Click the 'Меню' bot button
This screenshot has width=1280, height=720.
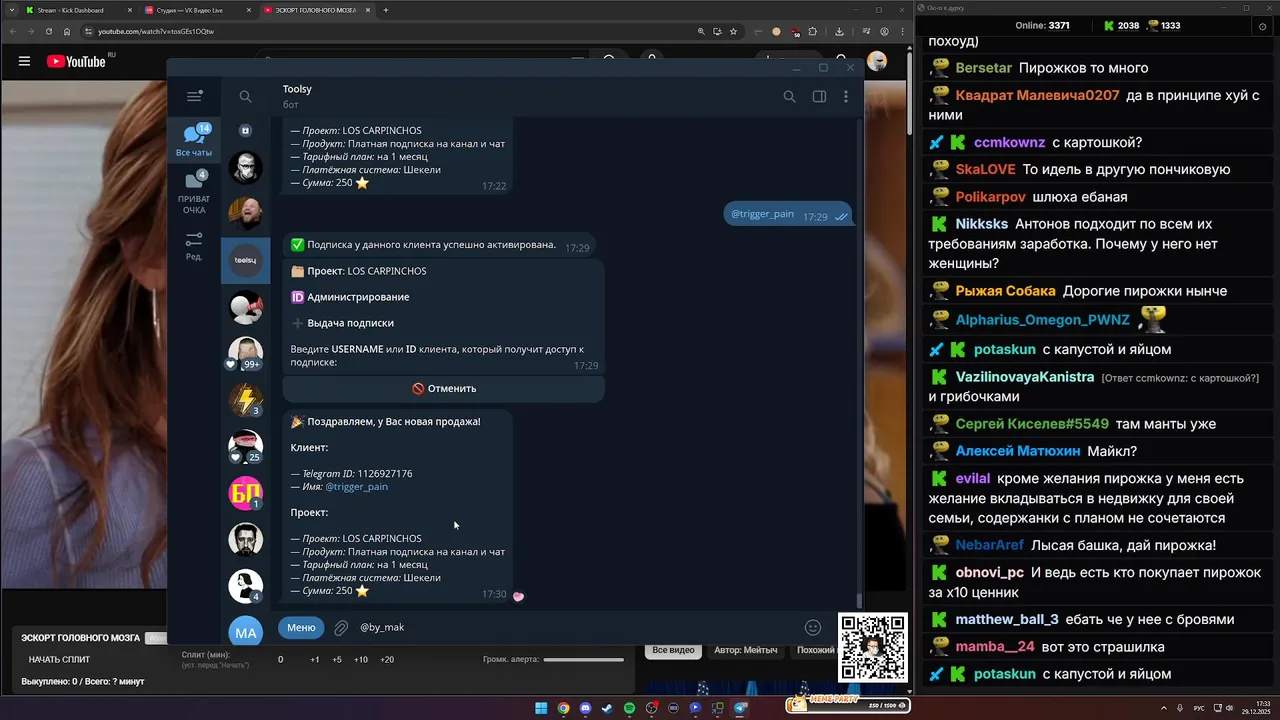pyautogui.click(x=301, y=627)
